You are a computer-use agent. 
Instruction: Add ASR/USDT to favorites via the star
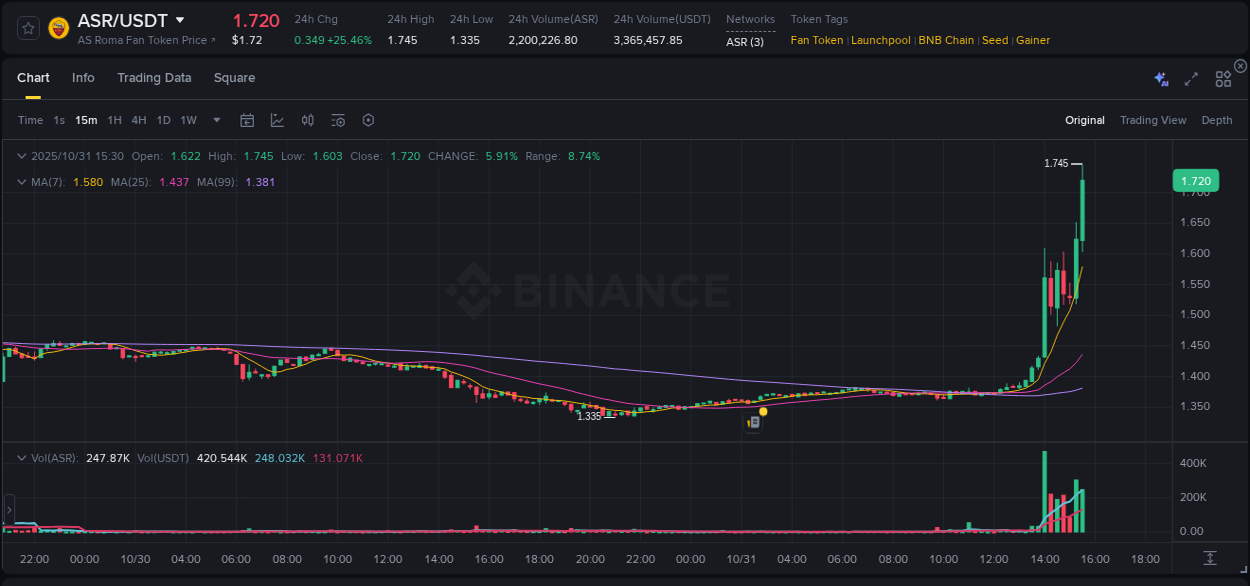(27, 28)
